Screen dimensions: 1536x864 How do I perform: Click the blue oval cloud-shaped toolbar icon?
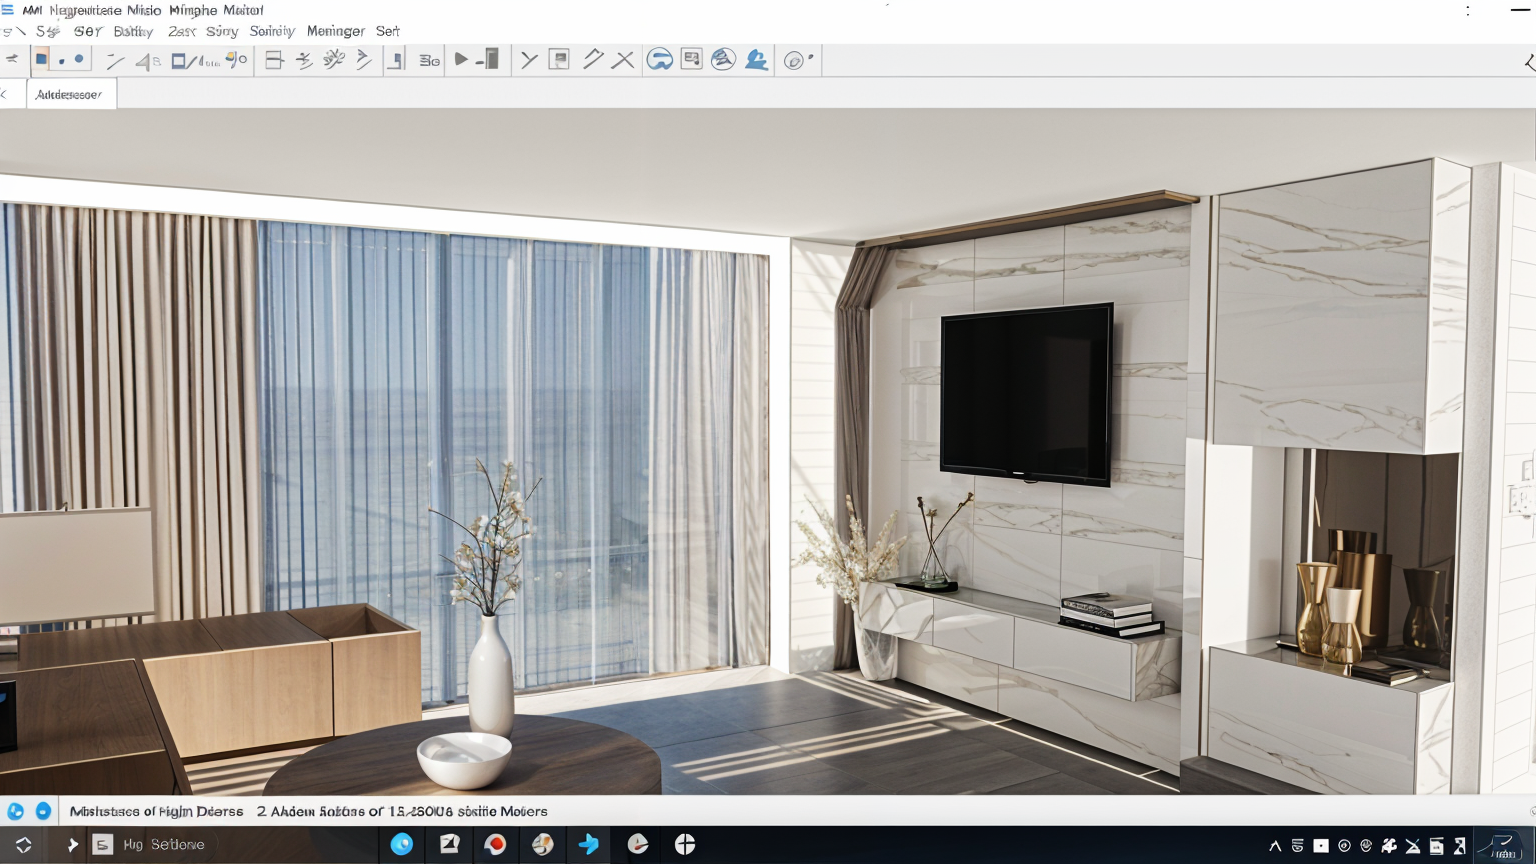[659, 60]
